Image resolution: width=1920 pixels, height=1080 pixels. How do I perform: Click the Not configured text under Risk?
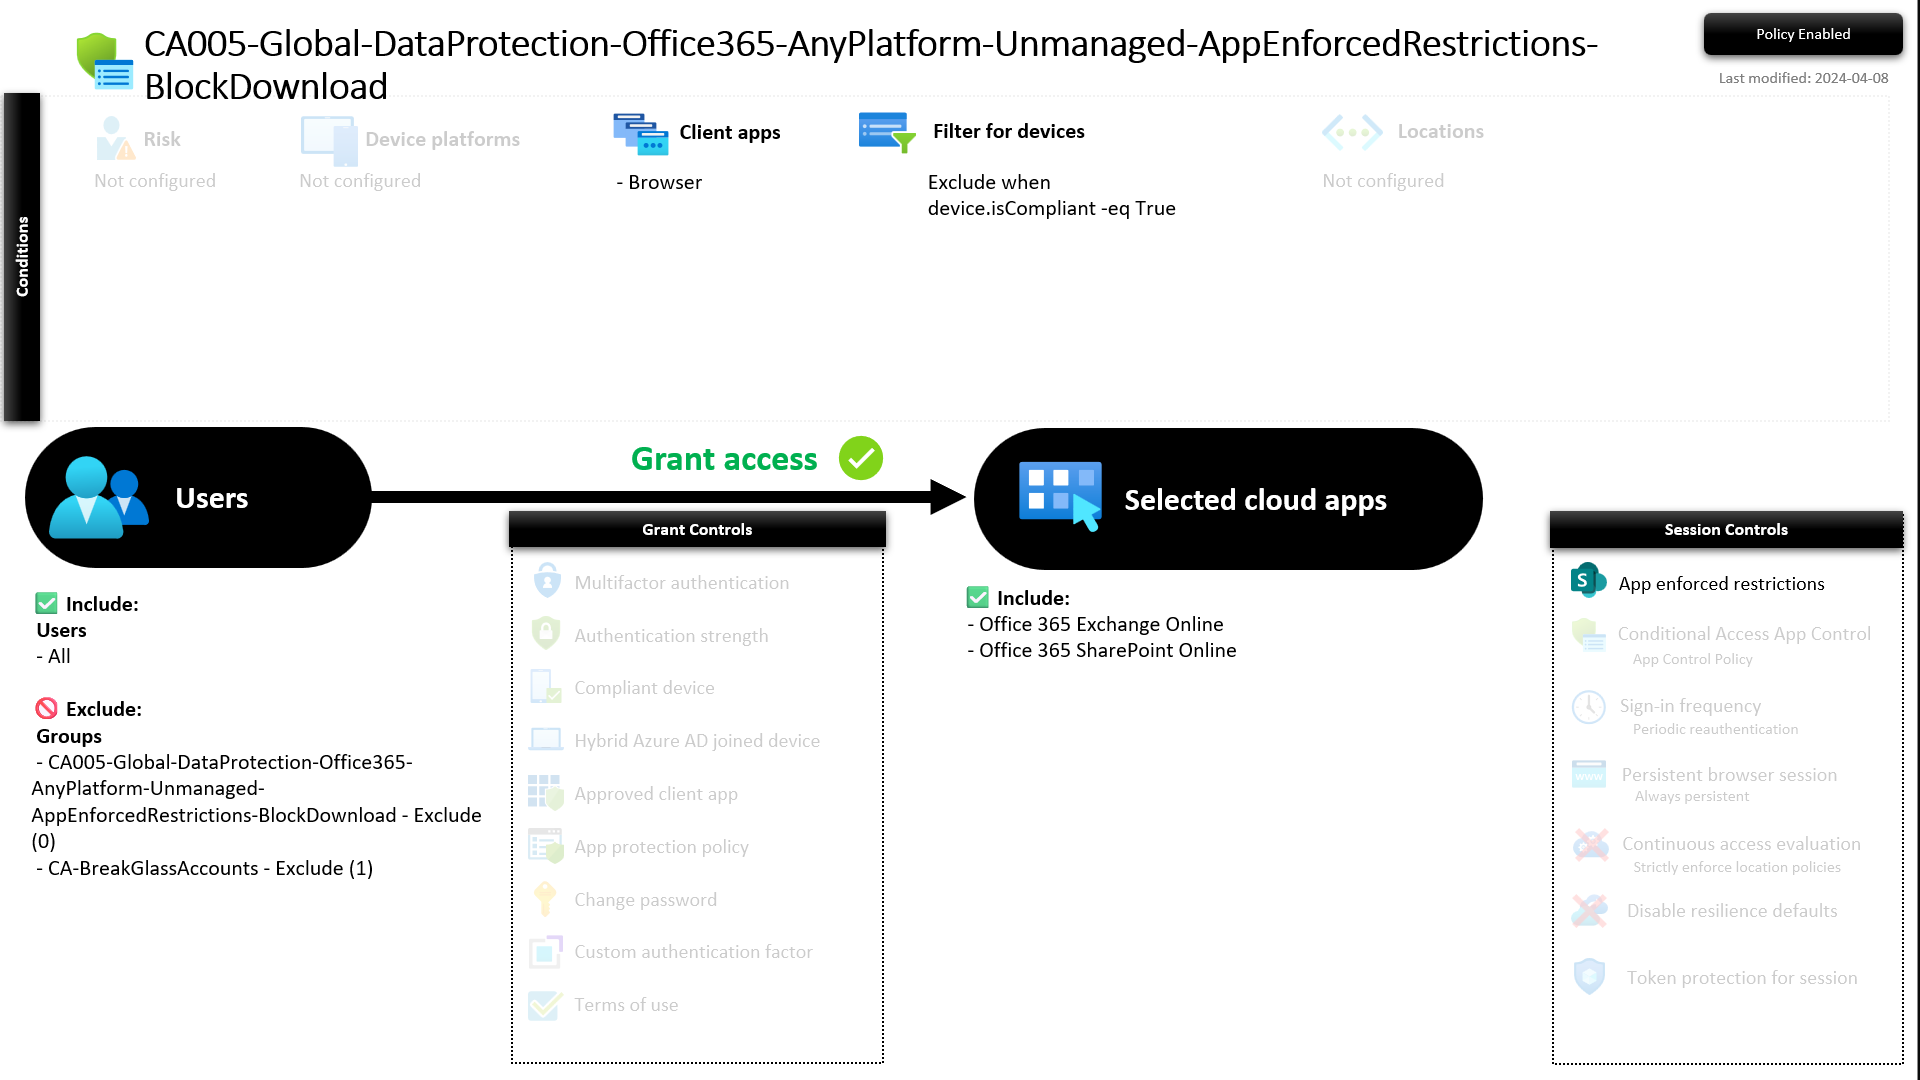(x=155, y=180)
